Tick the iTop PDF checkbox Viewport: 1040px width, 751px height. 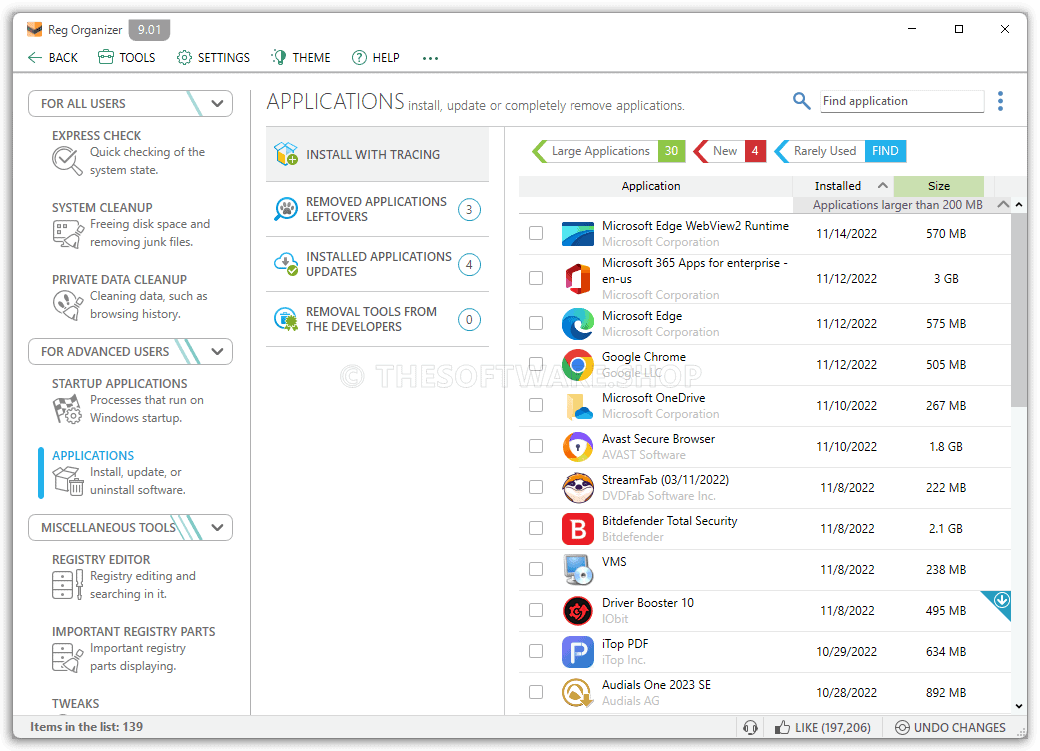536,651
